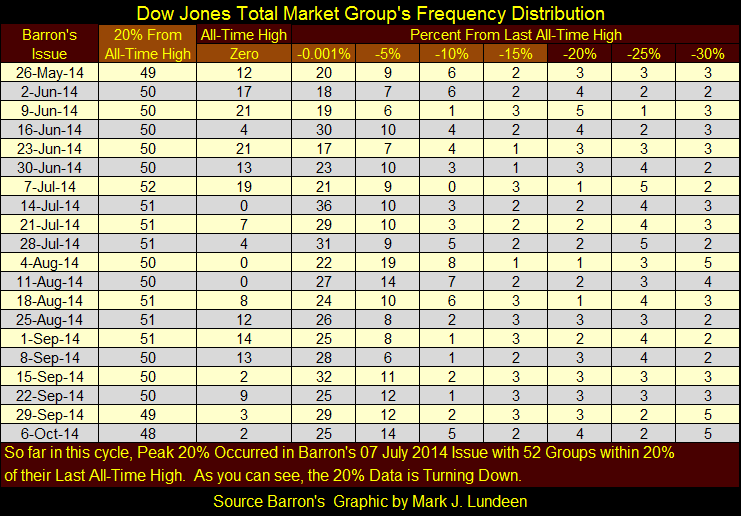
Task: Select the peak value 52 in 7-Jul-14 row
Action: [x=147, y=186]
